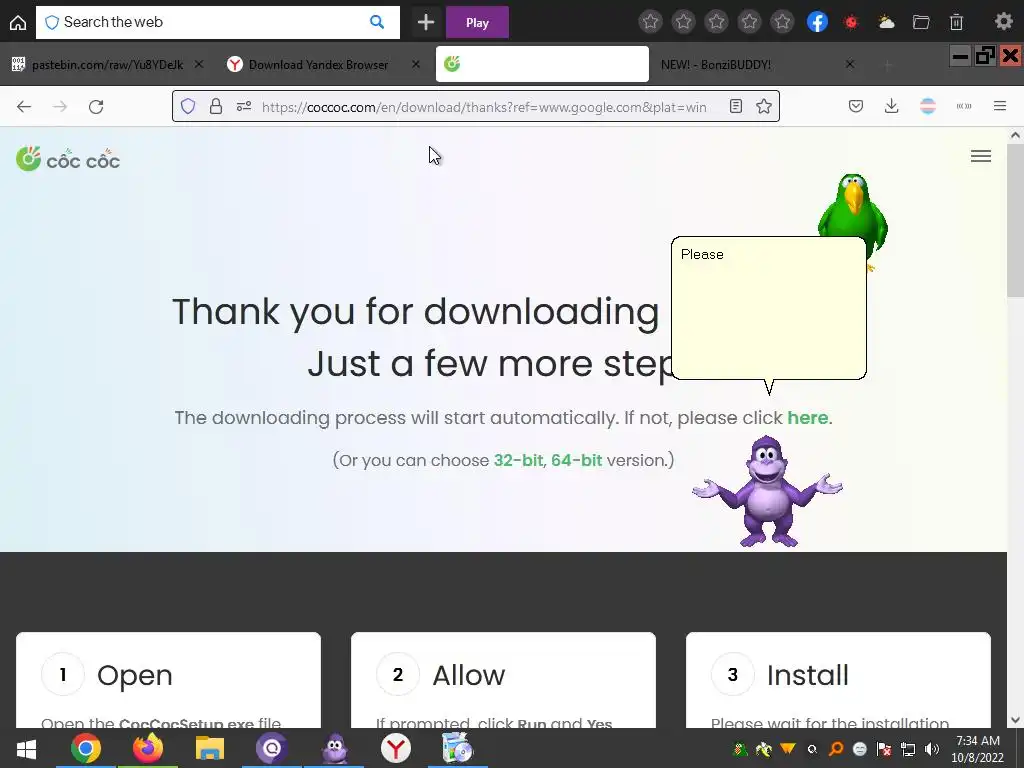Click the purple Play button
1024x768 pixels.
click(477, 22)
